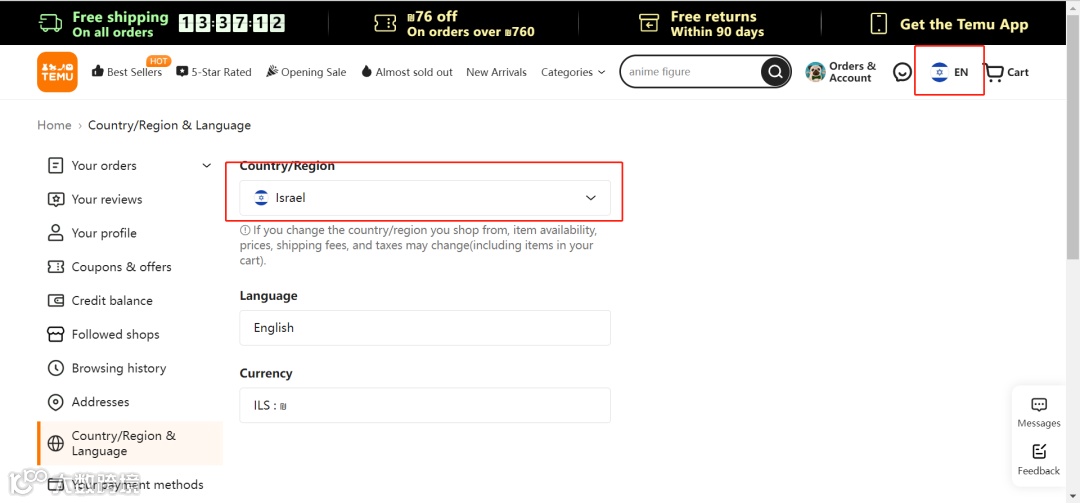This screenshot has height=503, width=1080.
Task: Click the free returns box icon
Action: point(649,23)
